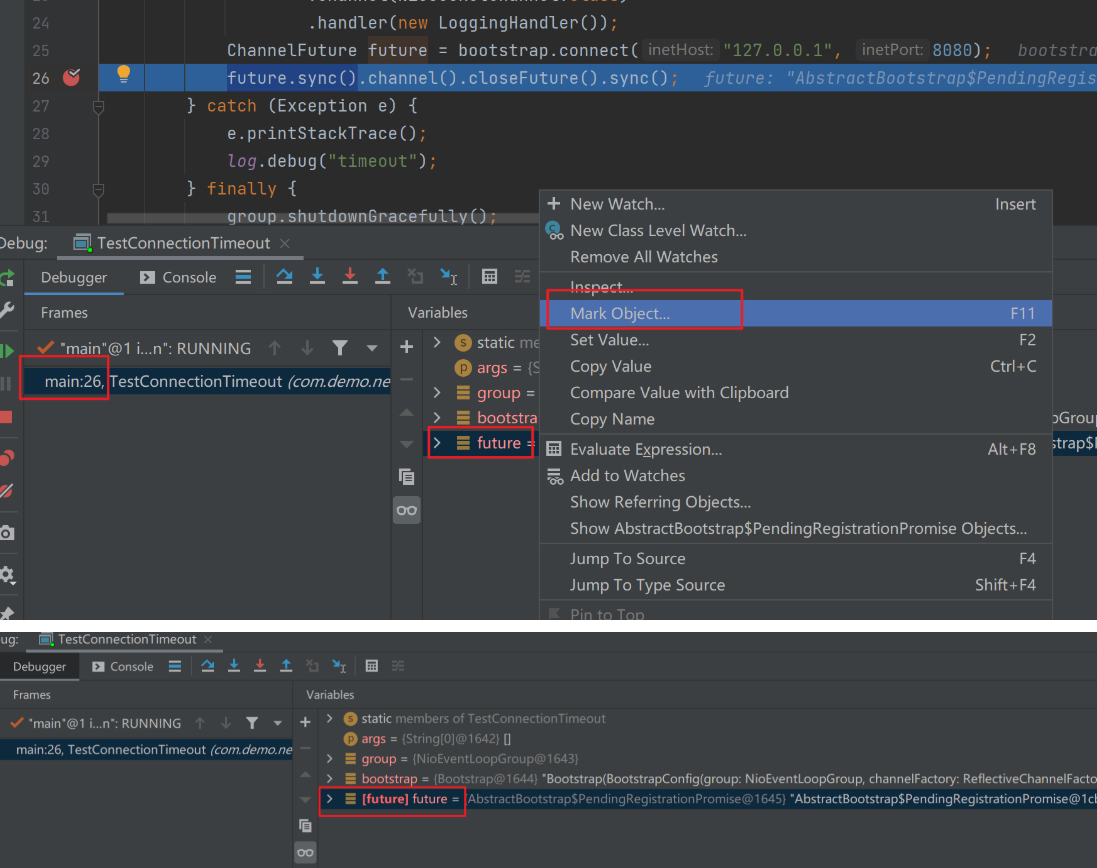Click the wrench icon to modify run configuration
This screenshot has height=868, width=1097.
pos(6,312)
